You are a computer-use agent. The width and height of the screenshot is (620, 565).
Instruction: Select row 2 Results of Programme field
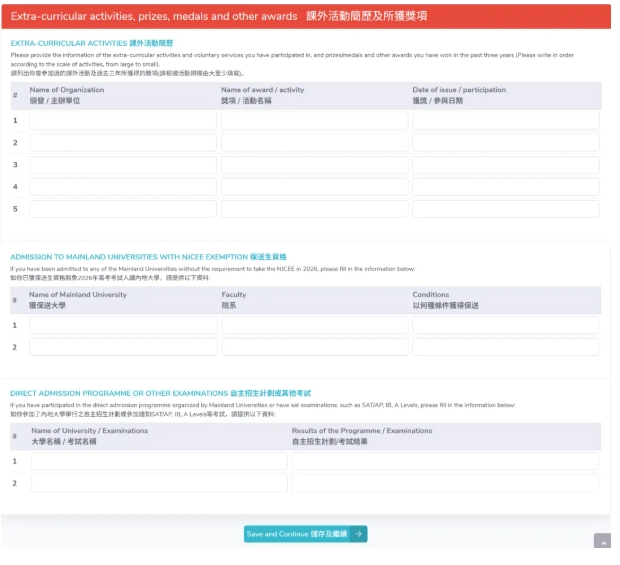(x=445, y=483)
